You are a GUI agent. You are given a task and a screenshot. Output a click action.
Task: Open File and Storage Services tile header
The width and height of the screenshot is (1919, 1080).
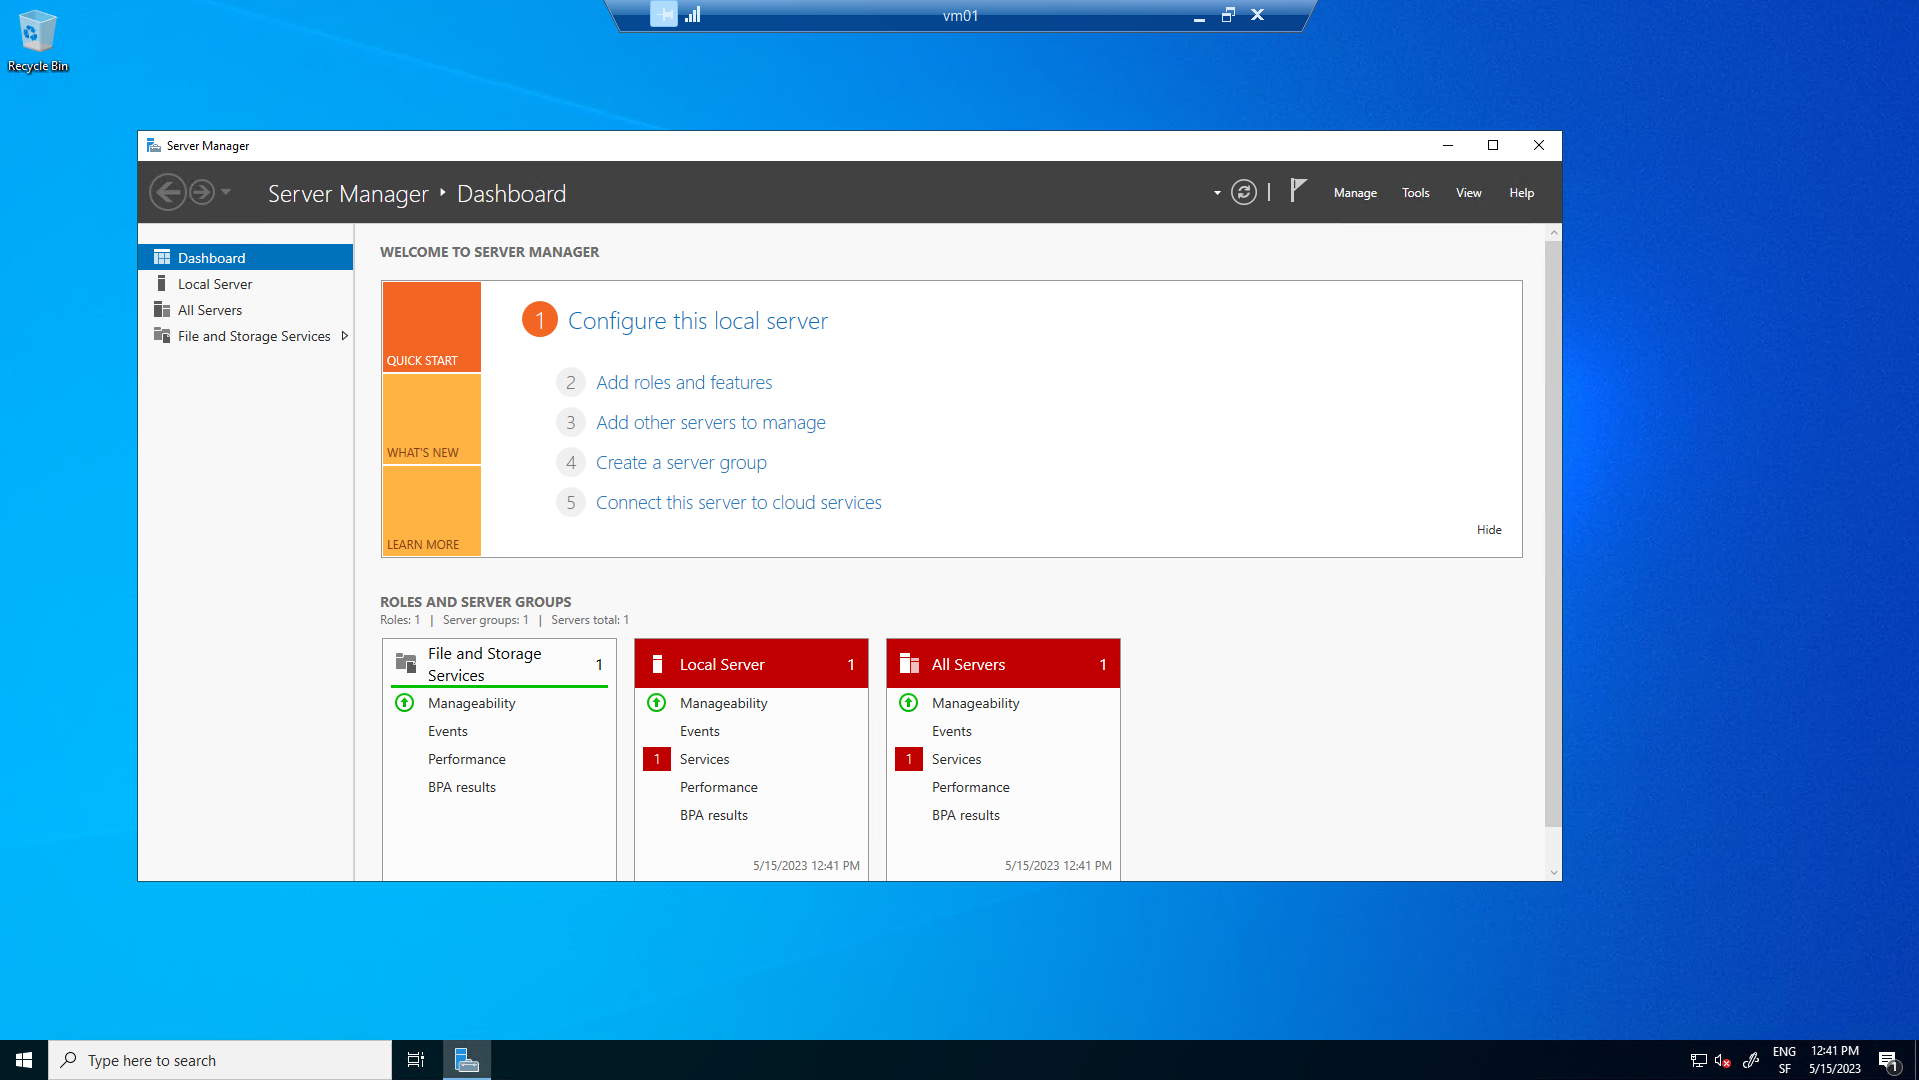499,664
